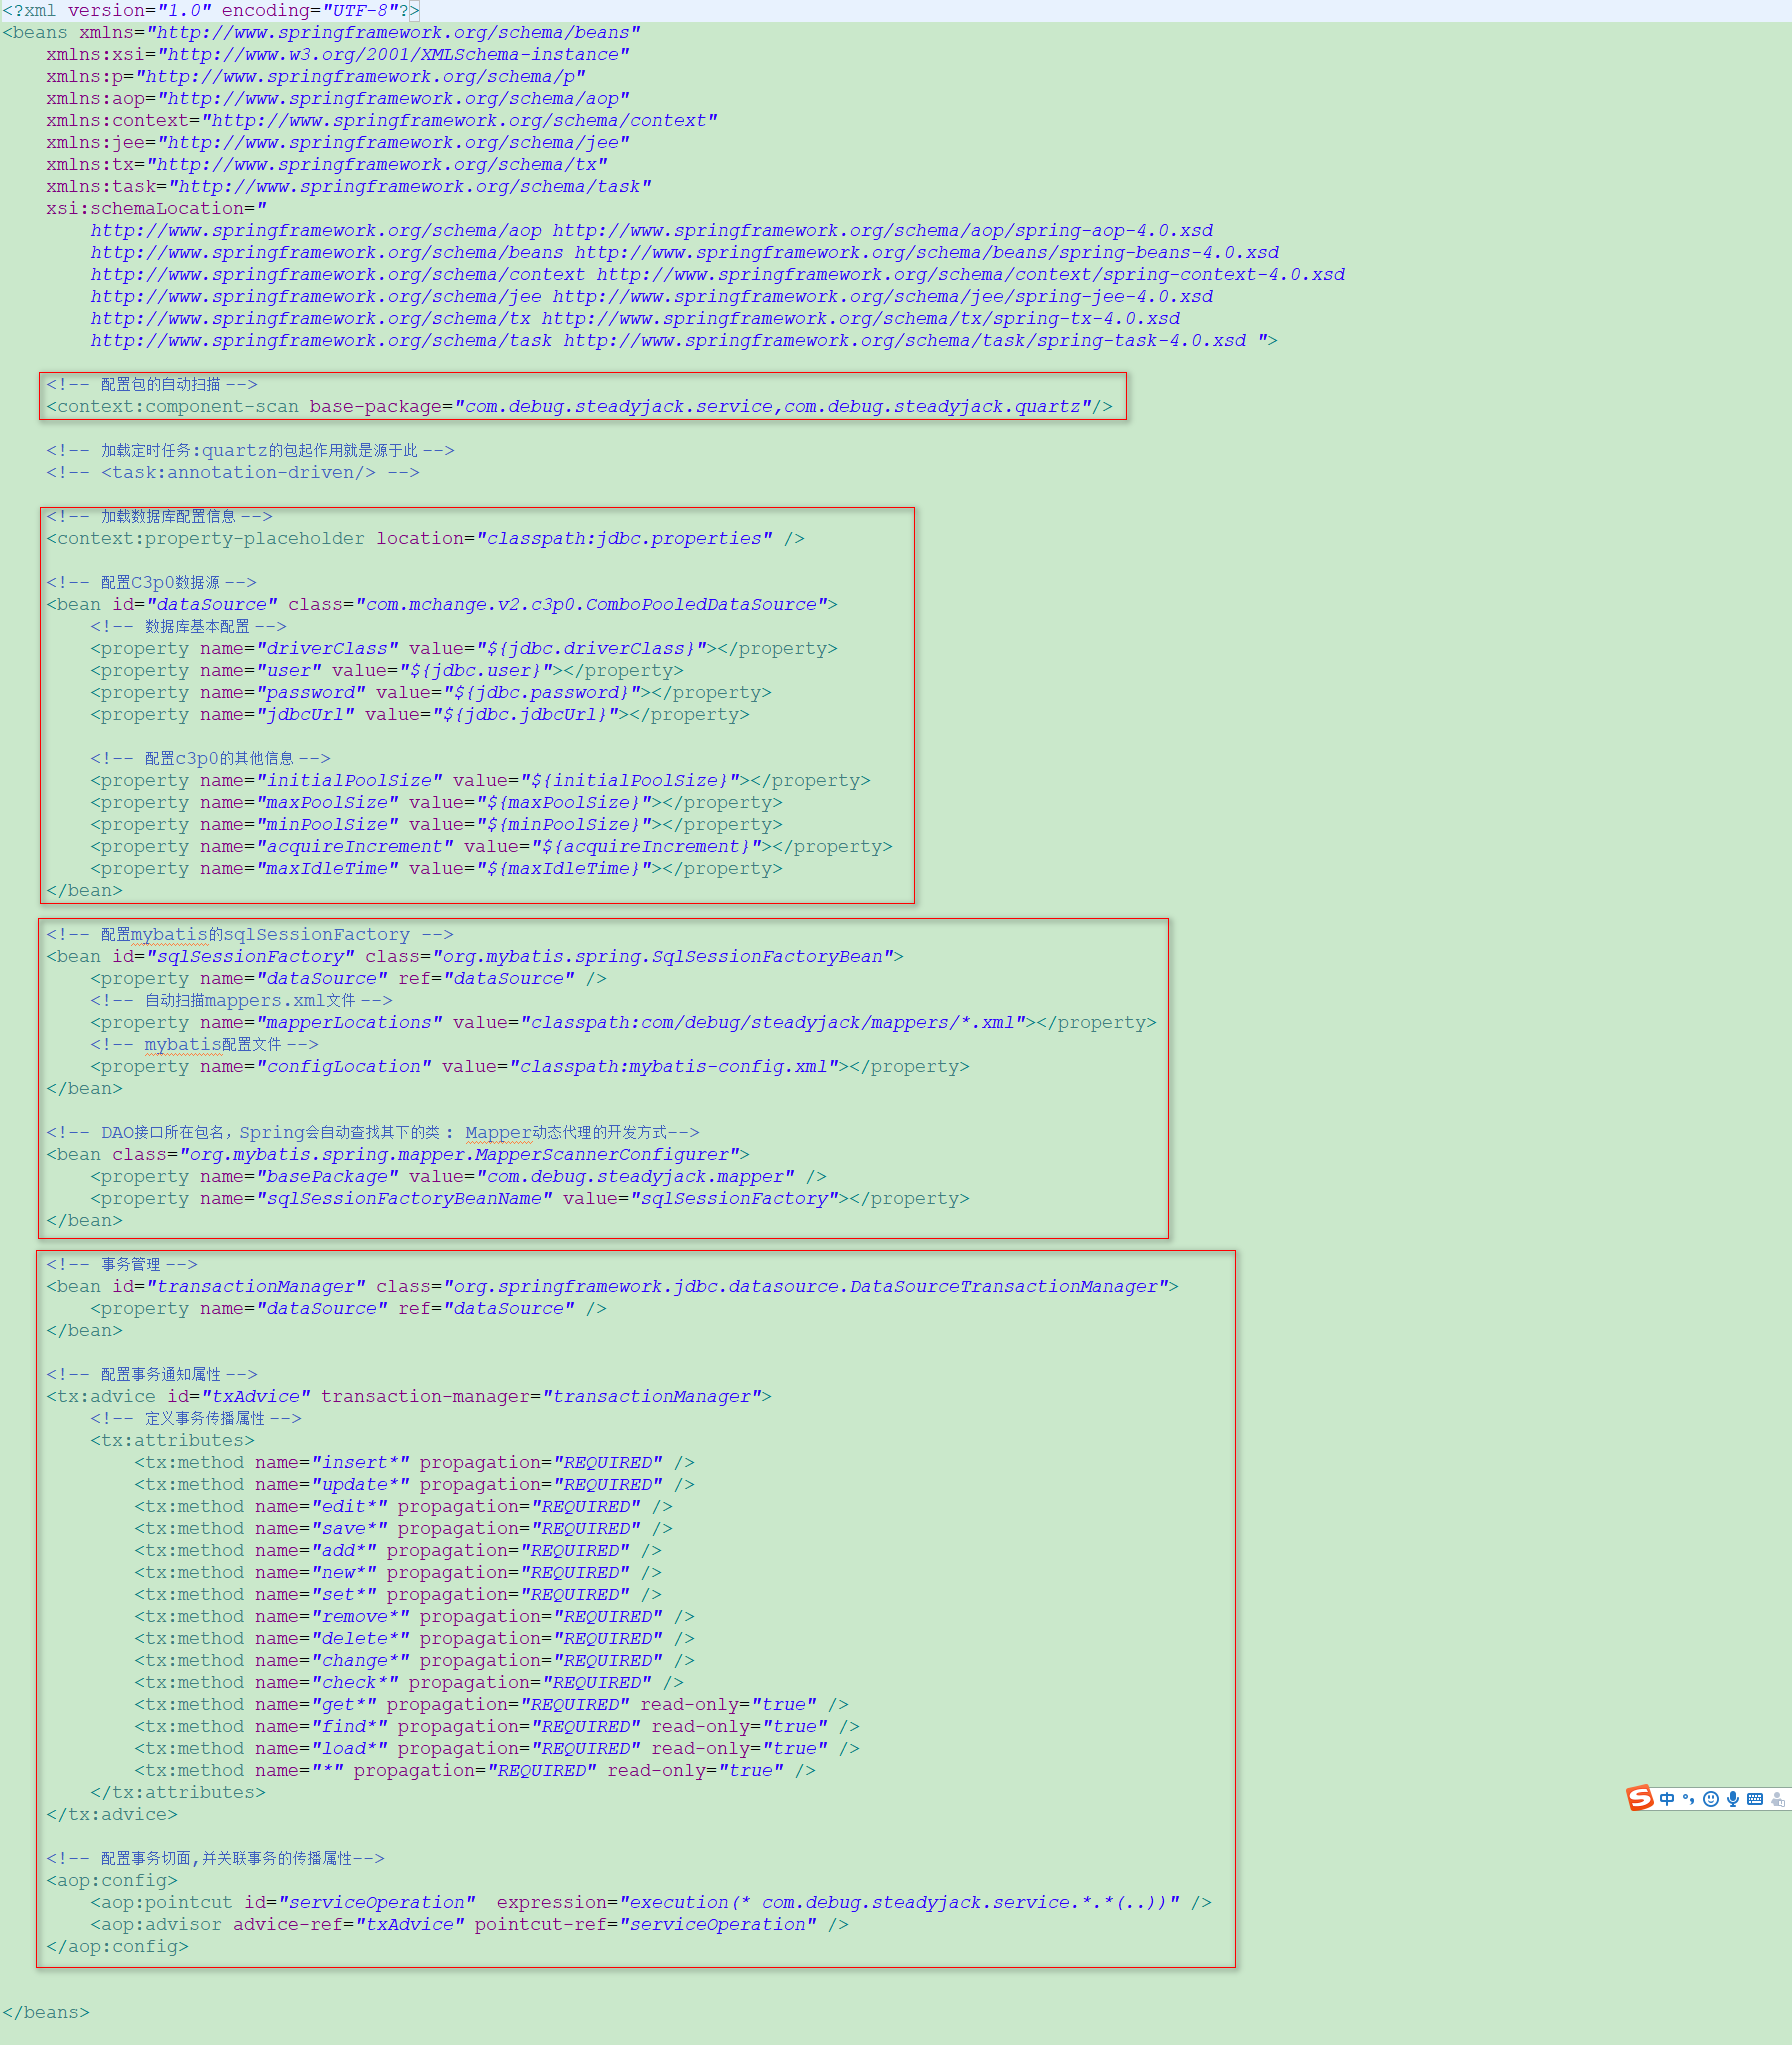Click the tx:method 'insert*' line
Screen dimensions: 1792x2045
pyautogui.click(x=414, y=1463)
